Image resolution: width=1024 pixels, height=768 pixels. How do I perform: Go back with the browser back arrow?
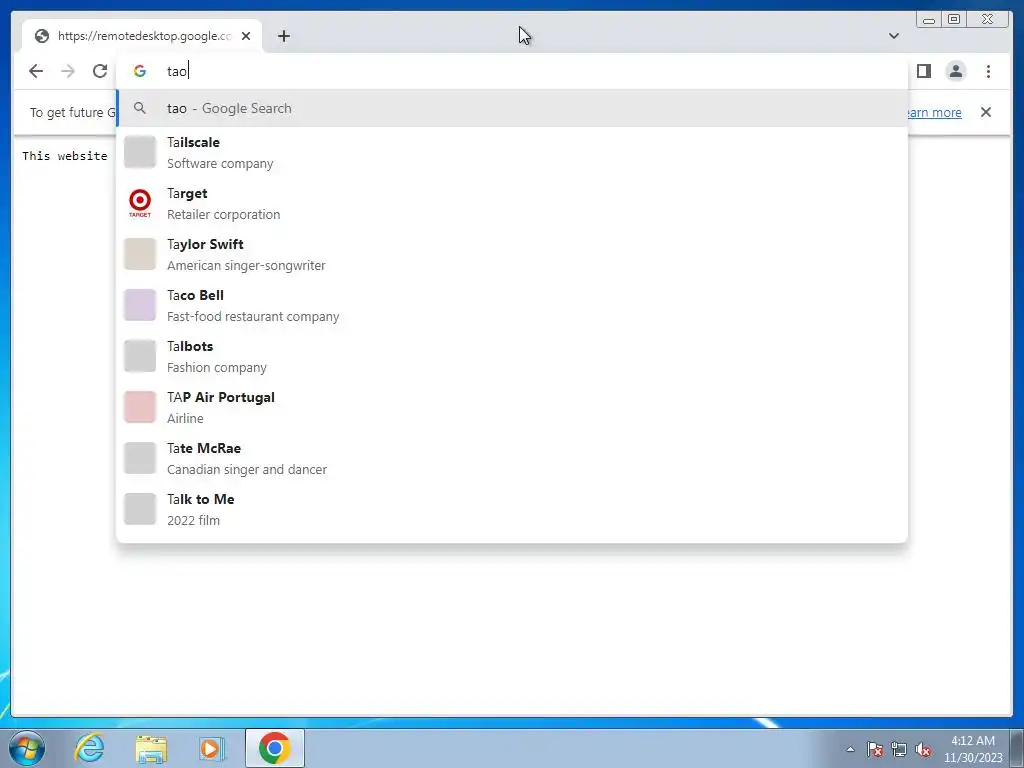pyautogui.click(x=36, y=71)
